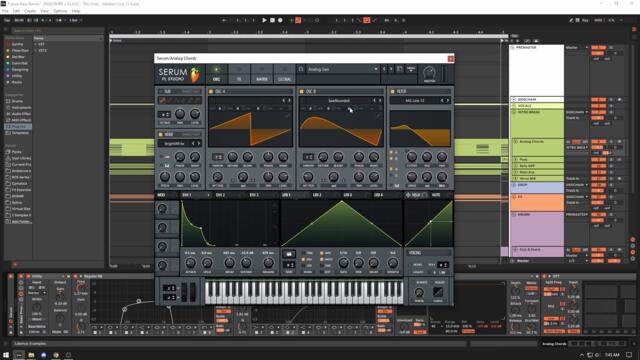The image size is (640, 360).
Task: Click the Serum MASTER volume knob
Action: [429, 72]
